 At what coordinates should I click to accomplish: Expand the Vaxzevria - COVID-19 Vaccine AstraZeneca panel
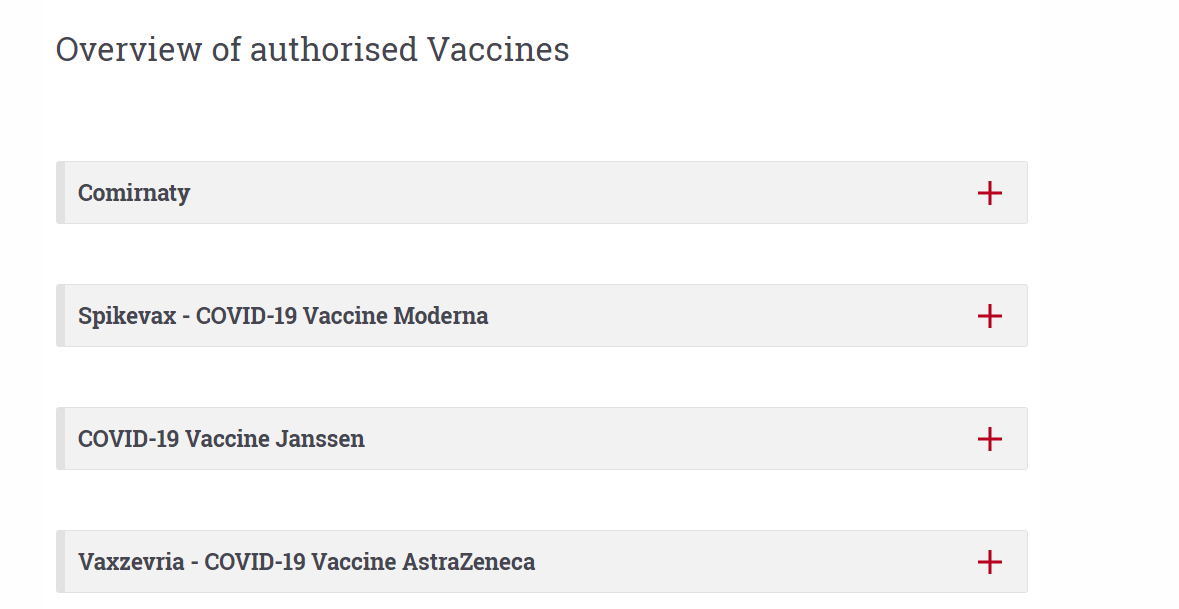point(540,562)
